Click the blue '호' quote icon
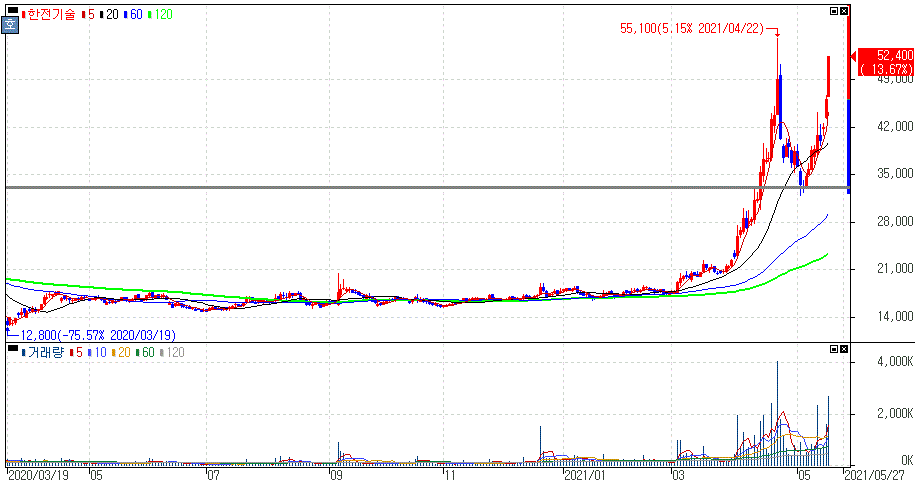Viewport: 915px width, 483px height. pos(11,24)
